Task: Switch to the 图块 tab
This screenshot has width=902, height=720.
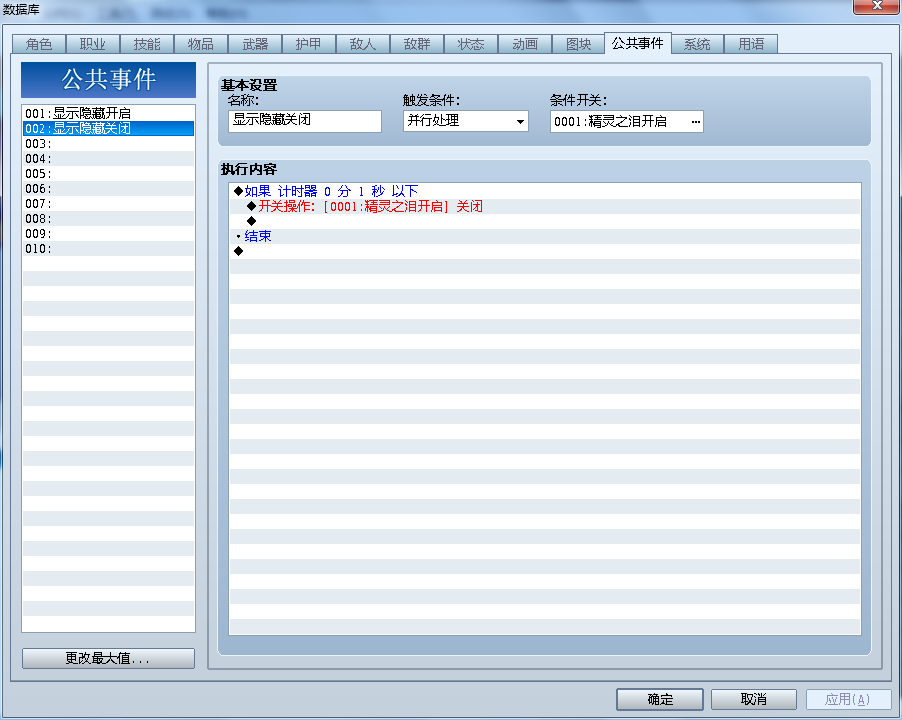Action: pyautogui.click(x=579, y=44)
